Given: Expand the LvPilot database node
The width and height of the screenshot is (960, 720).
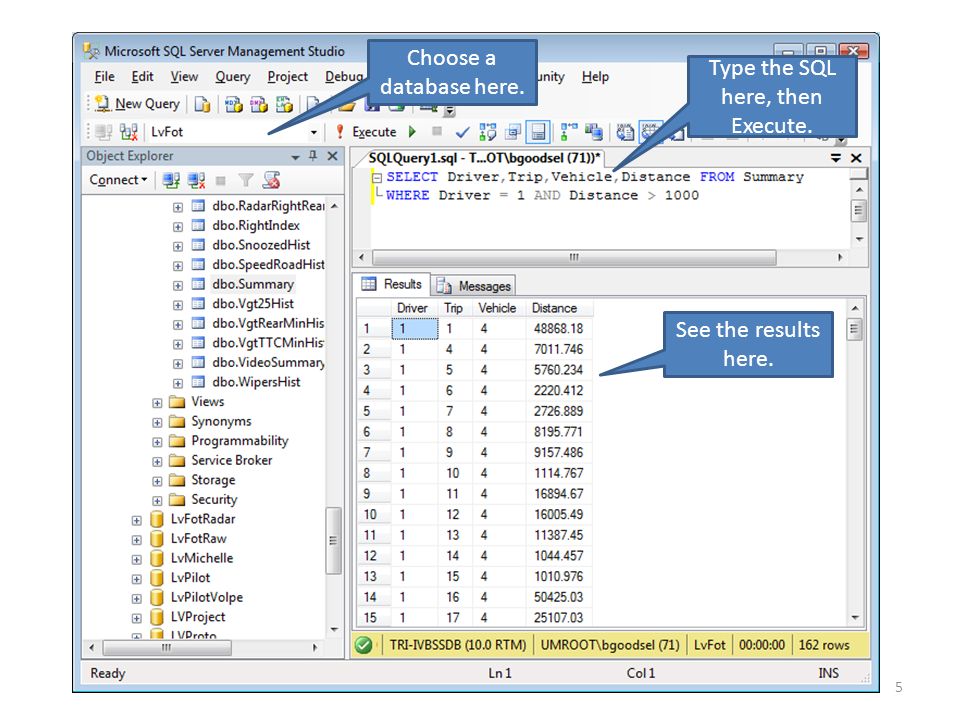Looking at the screenshot, I should coord(137,579).
